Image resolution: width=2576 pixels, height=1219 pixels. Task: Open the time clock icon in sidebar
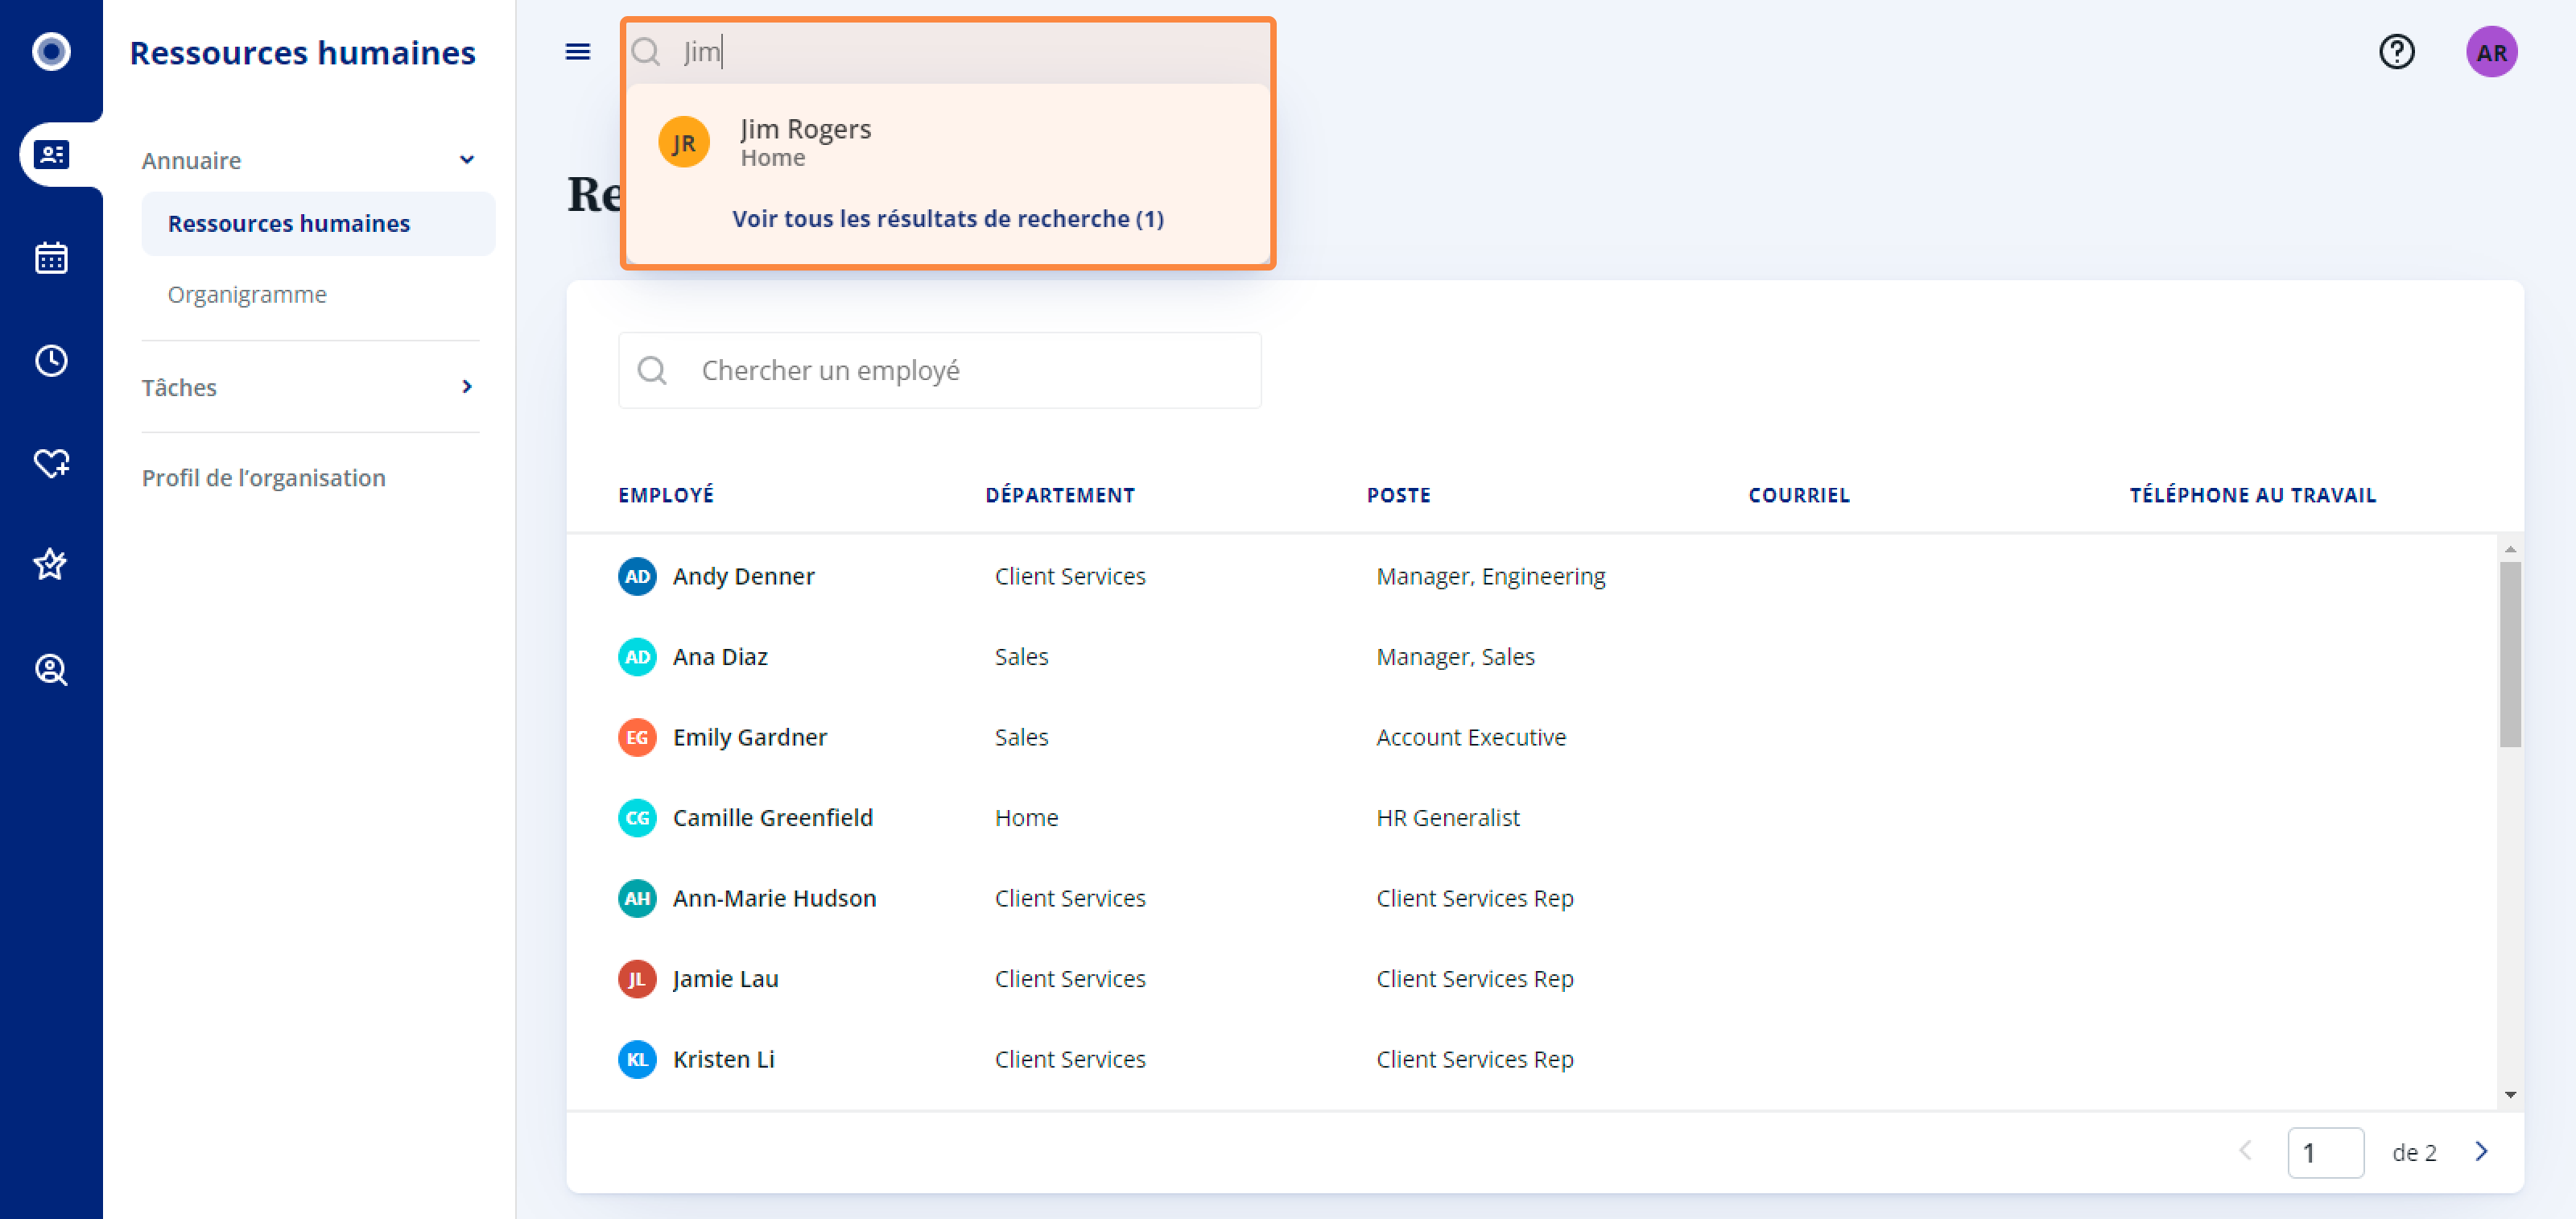click(x=51, y=360)
